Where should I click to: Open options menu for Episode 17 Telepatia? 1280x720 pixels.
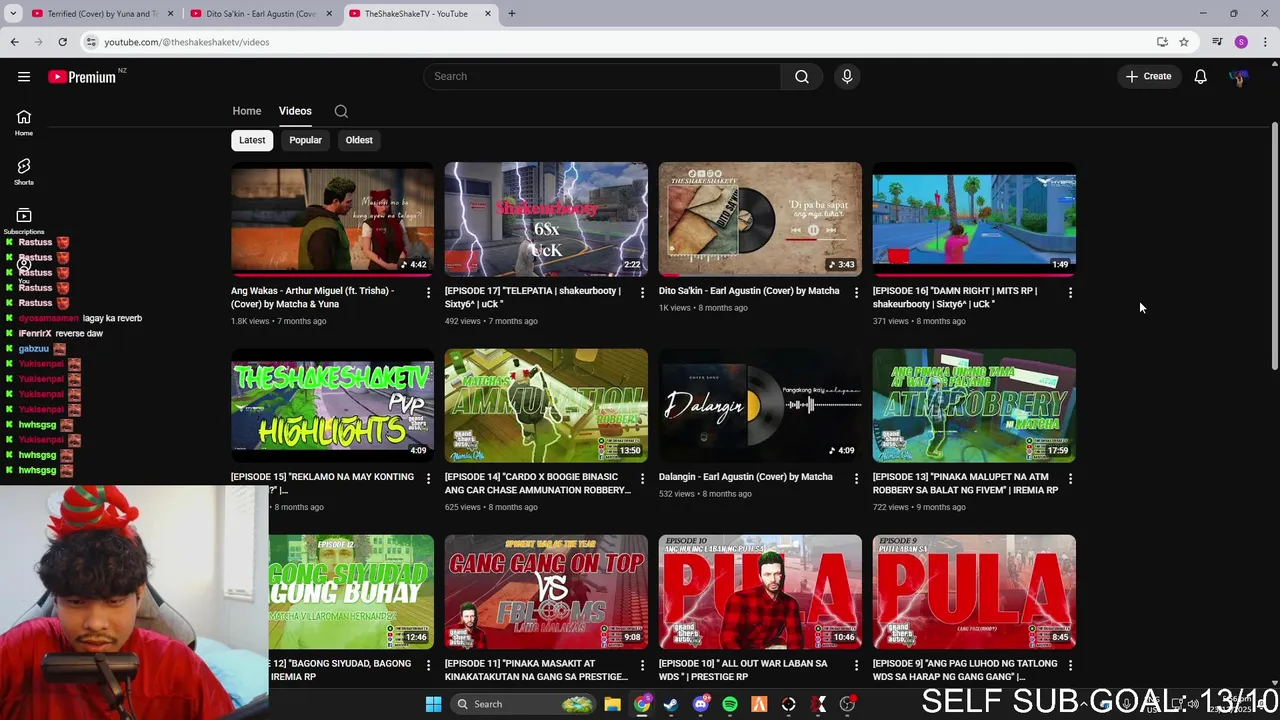pos(642,293)
